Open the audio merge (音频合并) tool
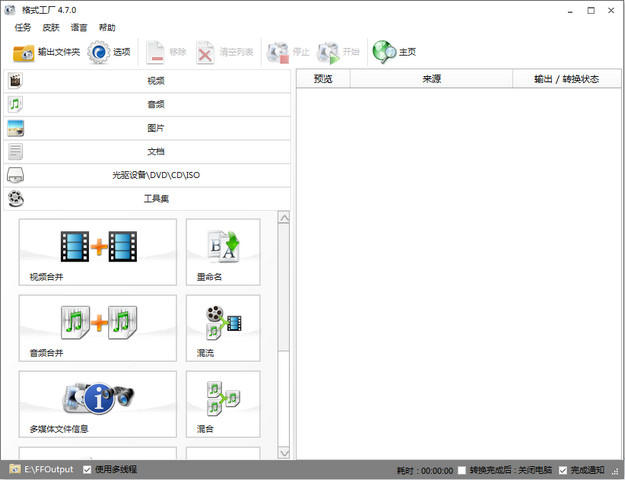The image size is (625, 480). [98, 328]
